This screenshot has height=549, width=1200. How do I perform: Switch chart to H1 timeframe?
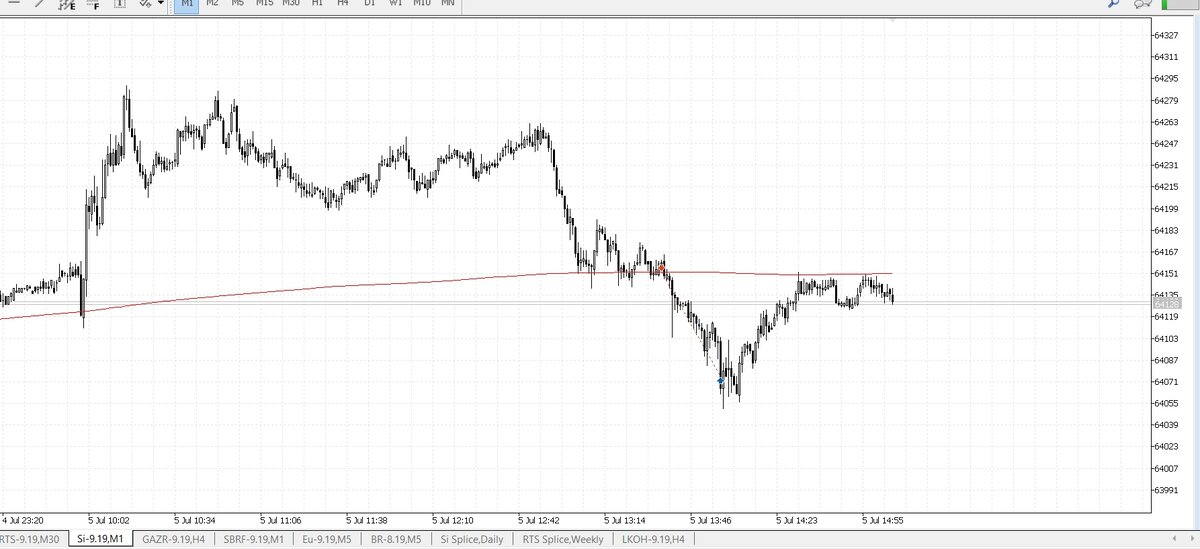(317, 4)
